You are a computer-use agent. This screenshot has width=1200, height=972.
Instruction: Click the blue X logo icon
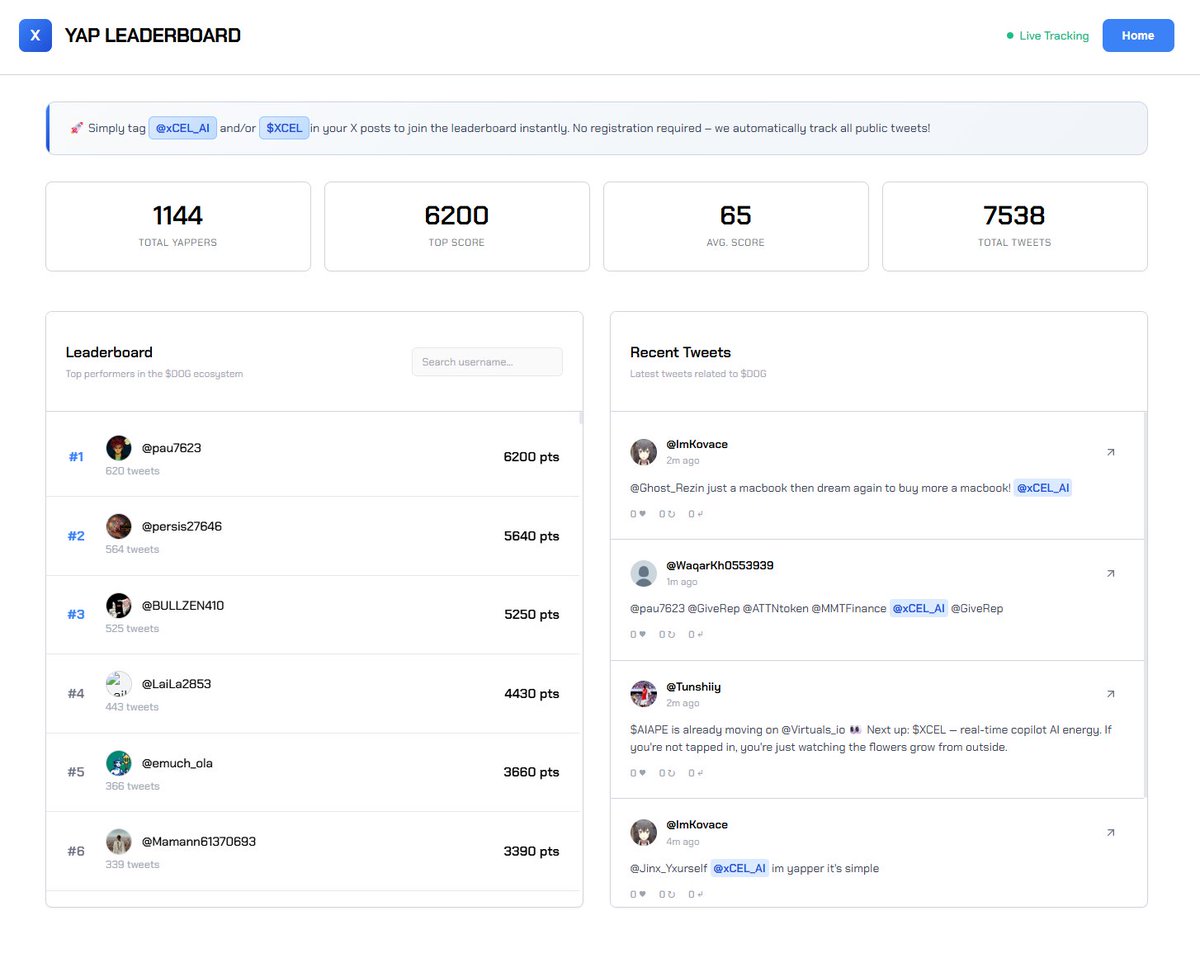tap(35, 36)
